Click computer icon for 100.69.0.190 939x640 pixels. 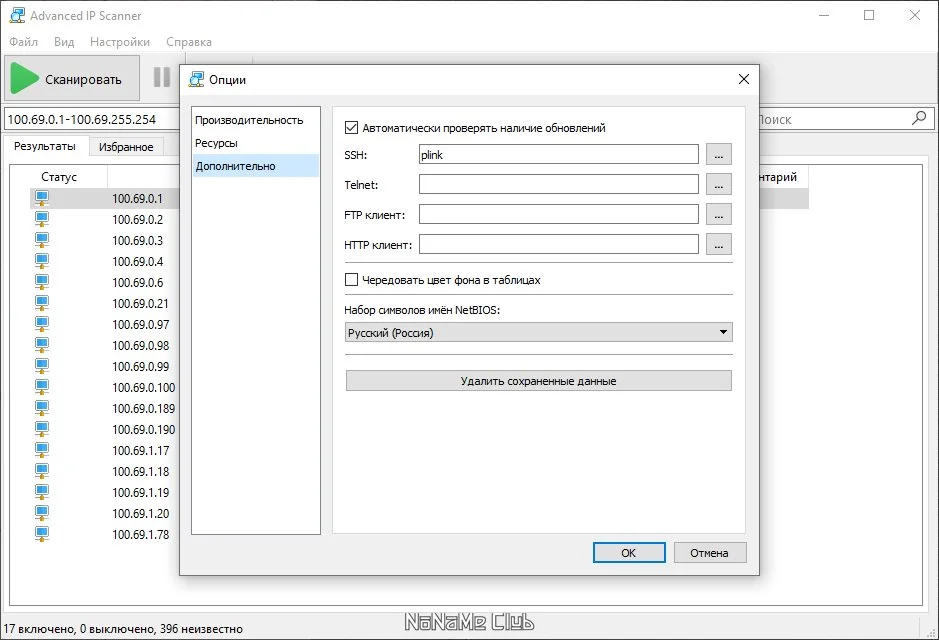click(42, 429)
